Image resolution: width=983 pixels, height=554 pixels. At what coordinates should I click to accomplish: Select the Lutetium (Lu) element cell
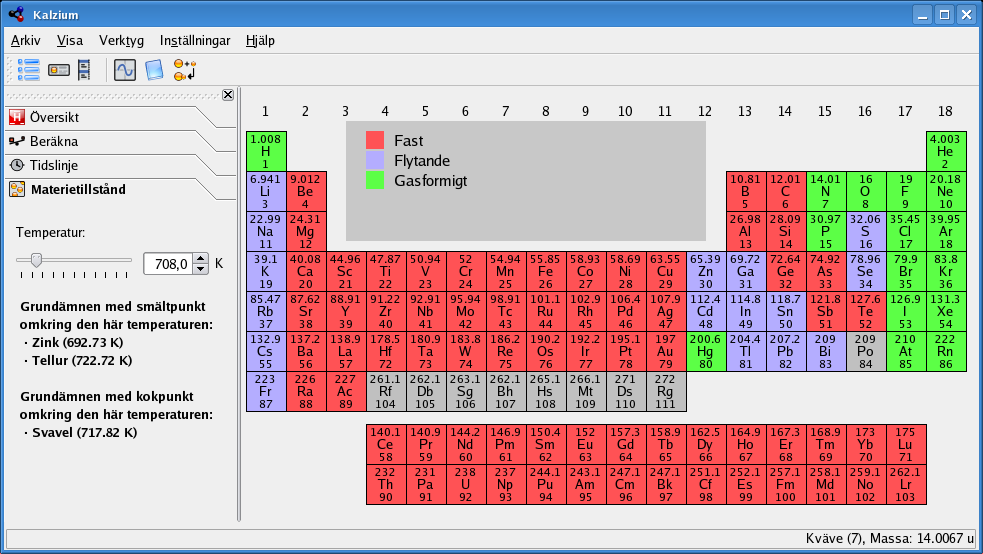click(x=906, y=444)
